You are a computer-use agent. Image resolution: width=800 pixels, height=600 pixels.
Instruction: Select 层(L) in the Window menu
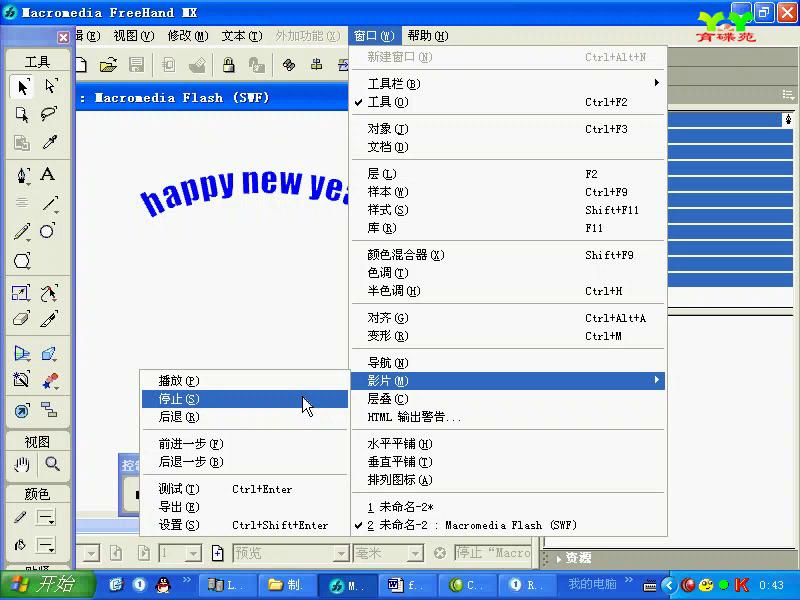click(509, 174)
